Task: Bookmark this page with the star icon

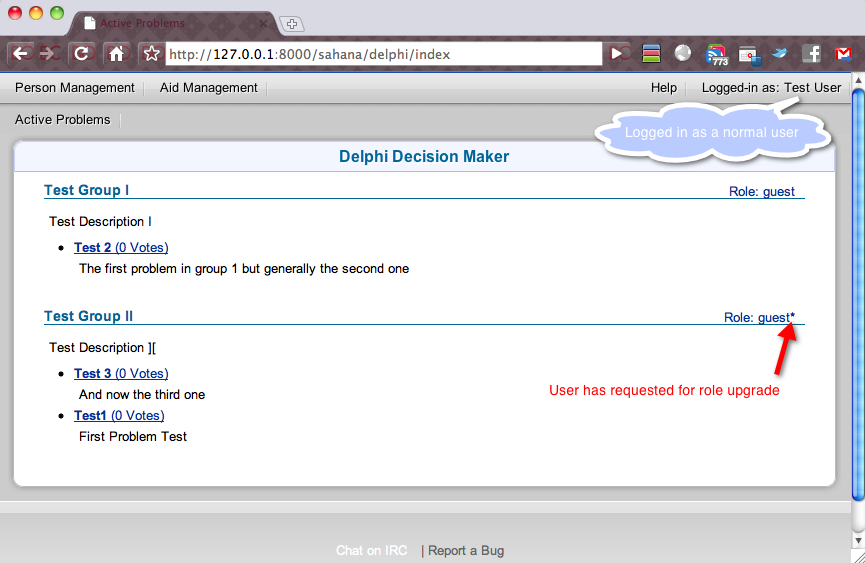Action: (151, 54)
